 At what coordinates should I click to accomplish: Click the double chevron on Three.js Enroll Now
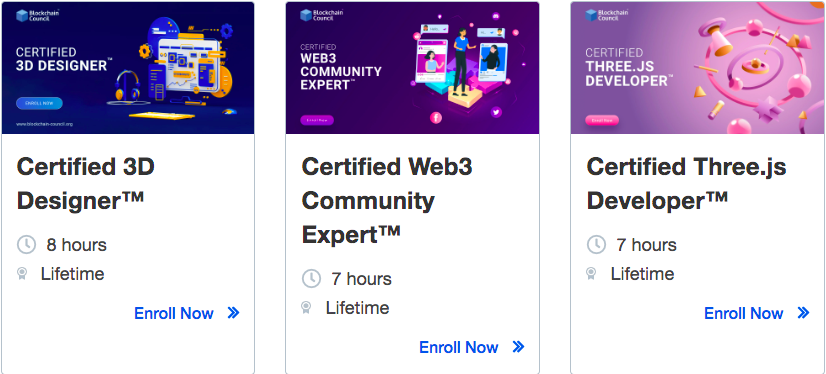803,313
